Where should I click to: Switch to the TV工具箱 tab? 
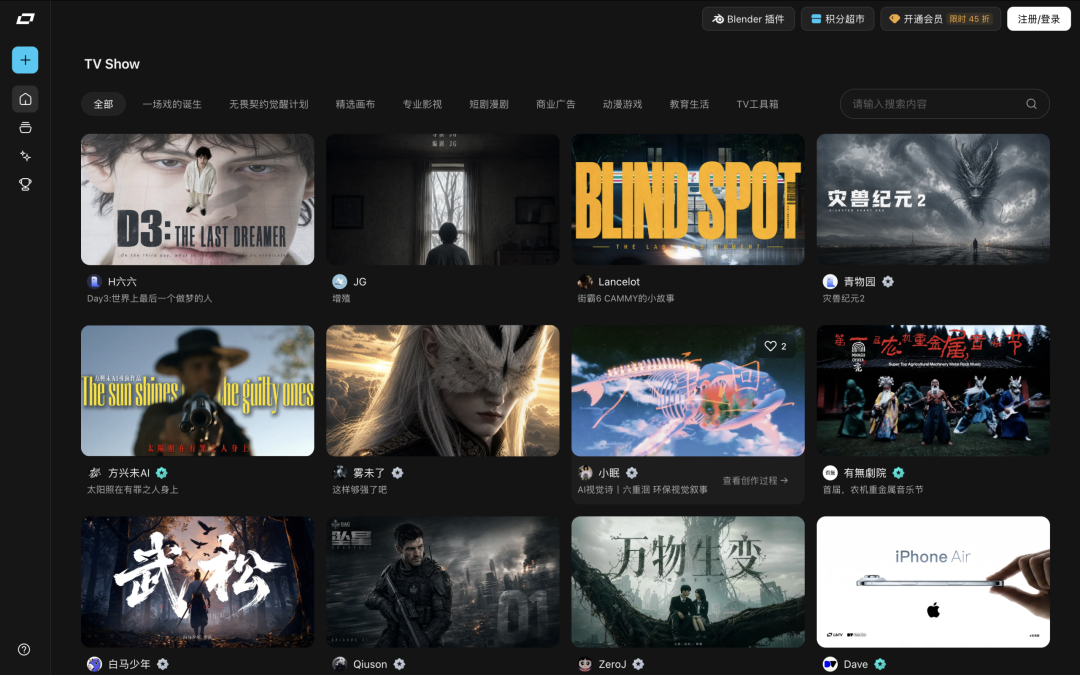(758, 104)
